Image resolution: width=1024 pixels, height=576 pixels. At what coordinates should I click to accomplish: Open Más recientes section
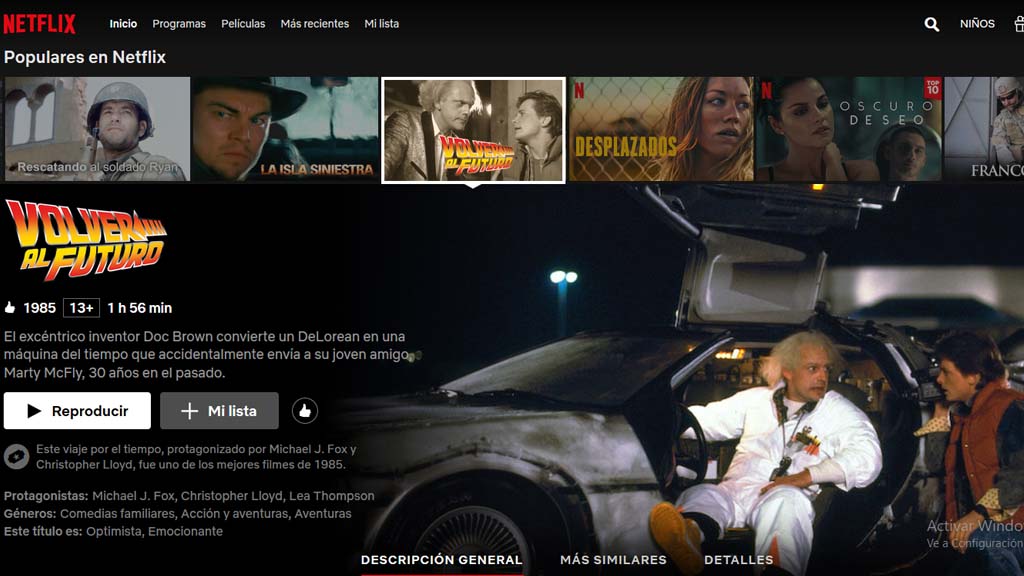(x=315, y=24)
